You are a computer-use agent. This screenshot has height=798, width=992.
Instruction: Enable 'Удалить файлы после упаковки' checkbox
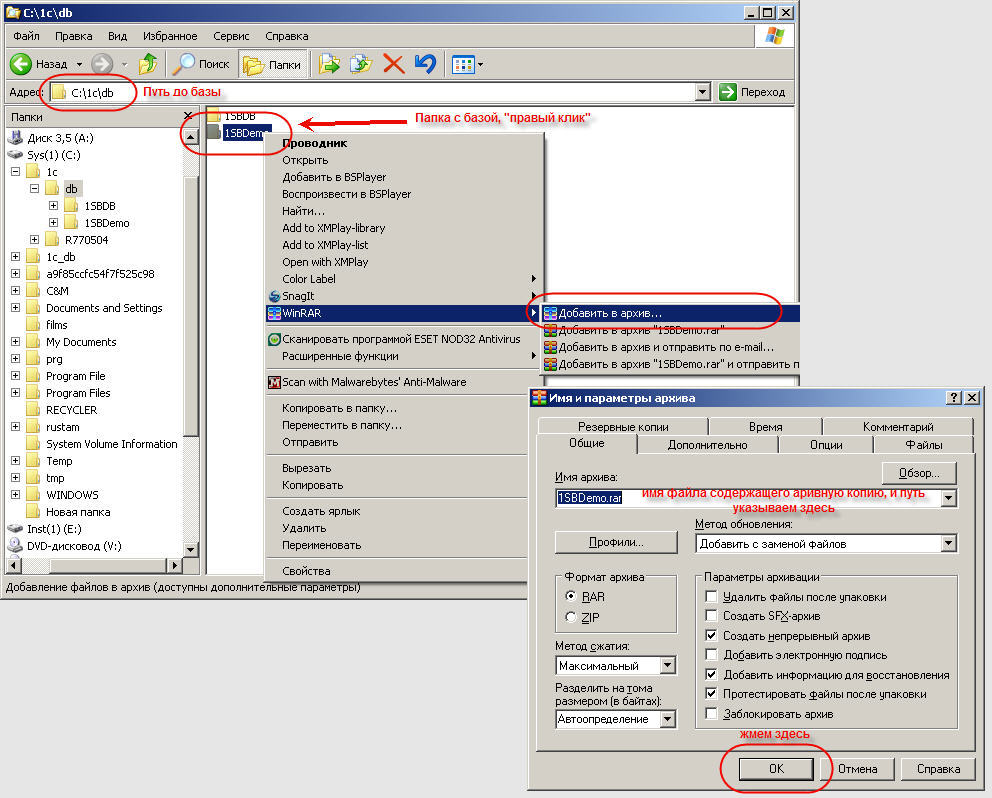click(x=711, y=597)
